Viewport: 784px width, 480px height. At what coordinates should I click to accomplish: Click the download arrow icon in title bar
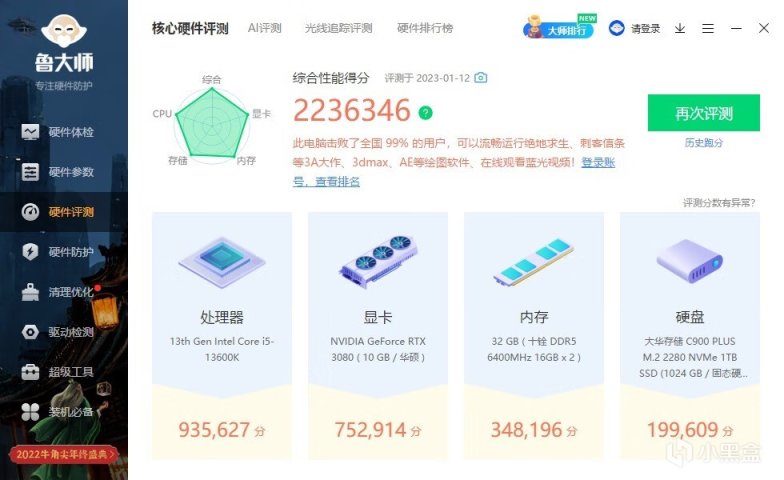click(x=680, y=28)
